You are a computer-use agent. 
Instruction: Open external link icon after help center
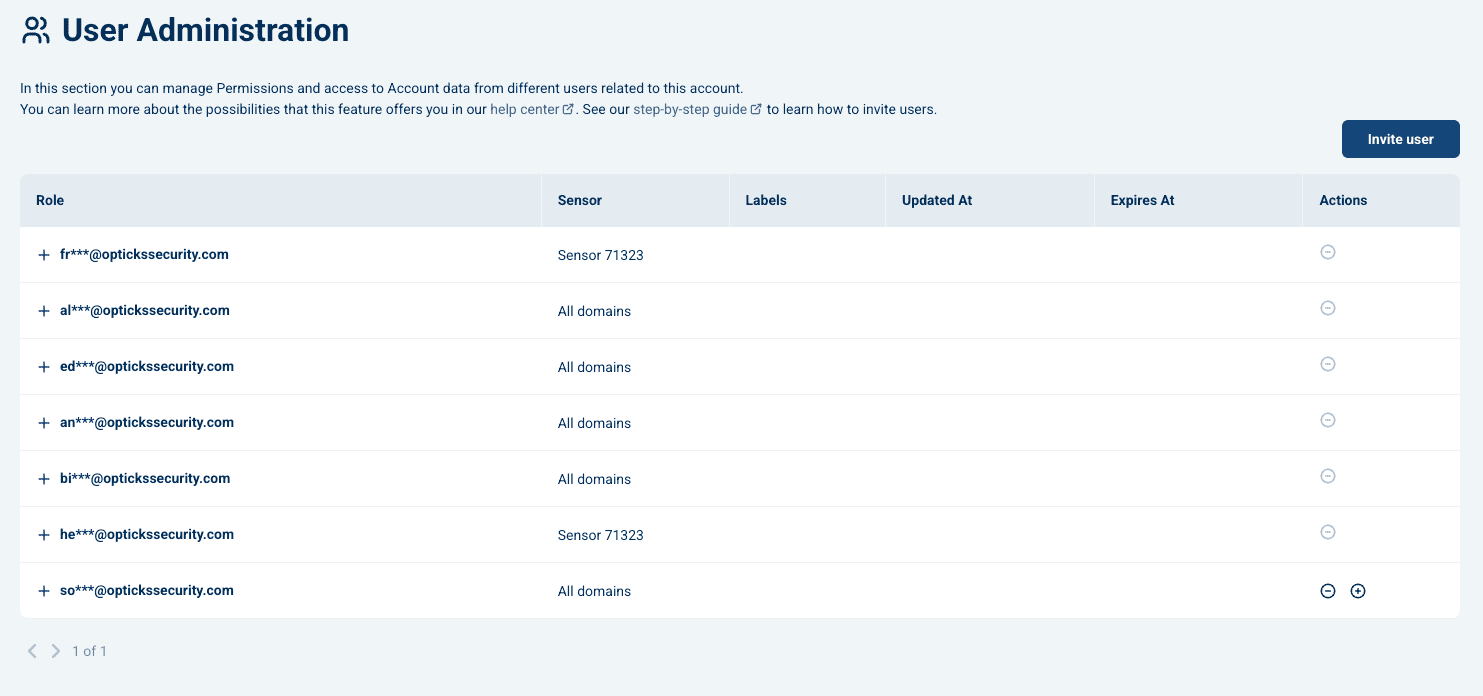(568, 109)
